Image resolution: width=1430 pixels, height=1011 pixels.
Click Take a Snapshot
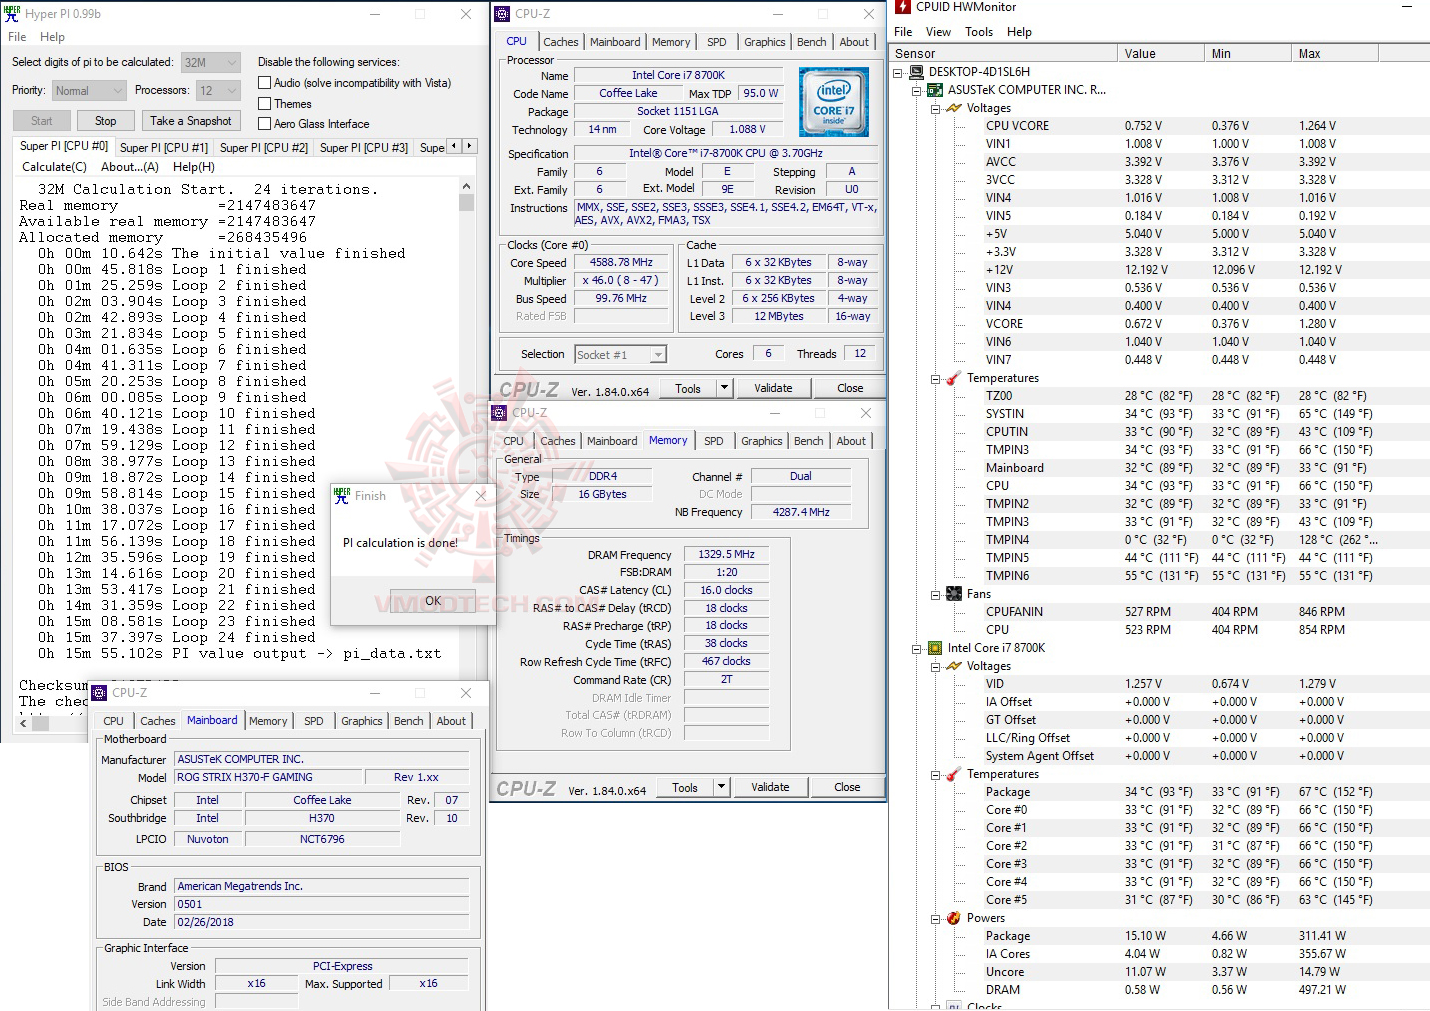click(190, 121)
